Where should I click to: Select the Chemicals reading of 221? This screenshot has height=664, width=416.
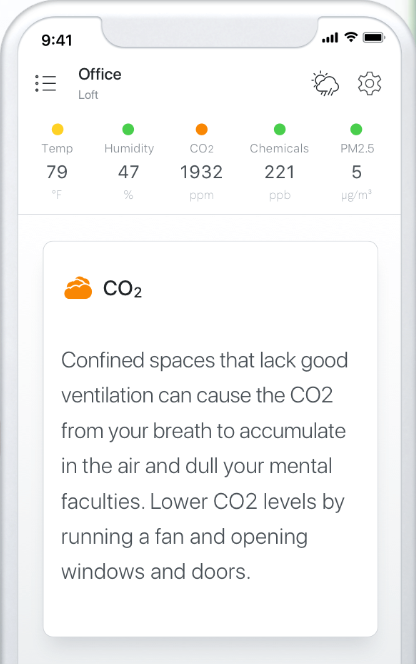tap(280, 172)
